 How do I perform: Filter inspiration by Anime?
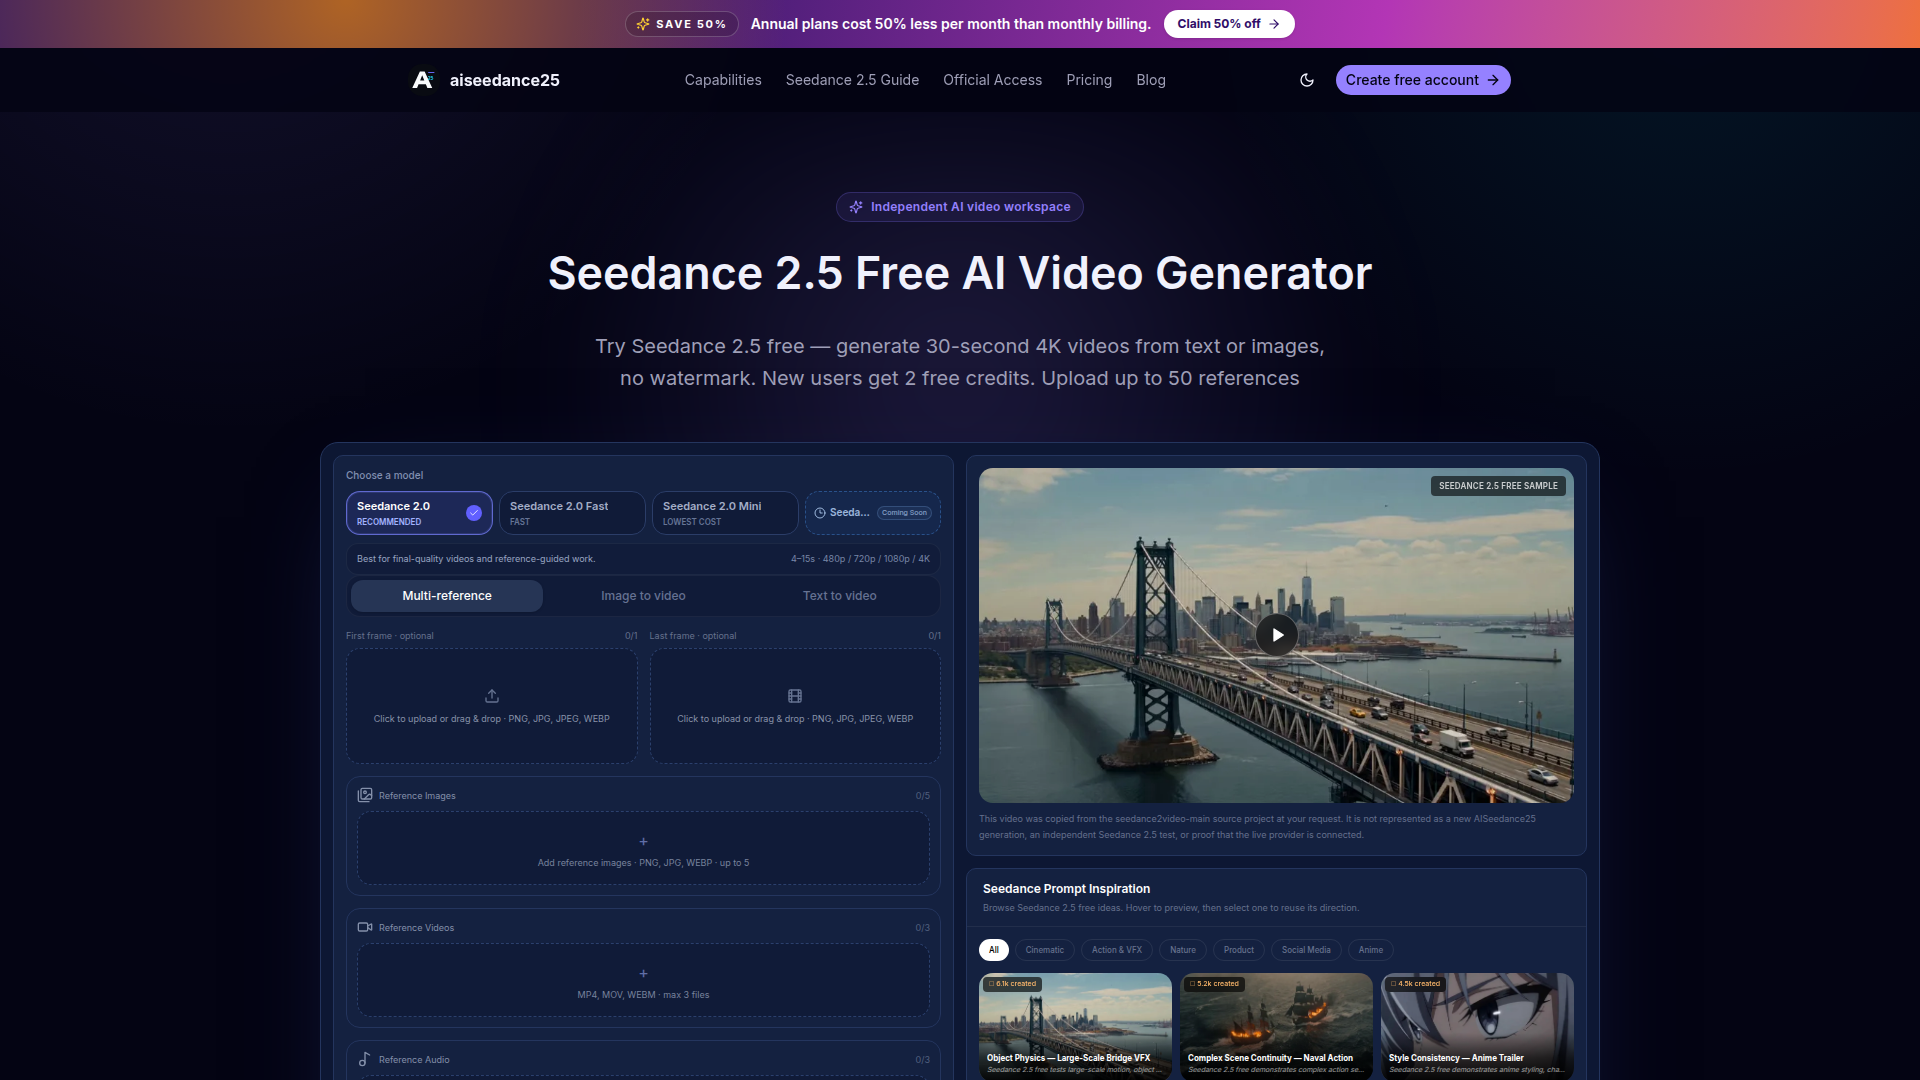click(x=1371, y=950)
